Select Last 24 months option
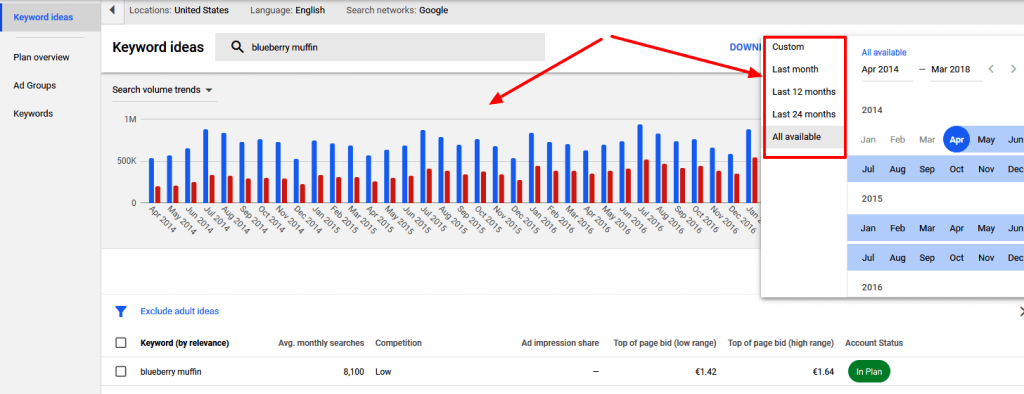Viewport: 1024px width, 394px height. point(804,114)
